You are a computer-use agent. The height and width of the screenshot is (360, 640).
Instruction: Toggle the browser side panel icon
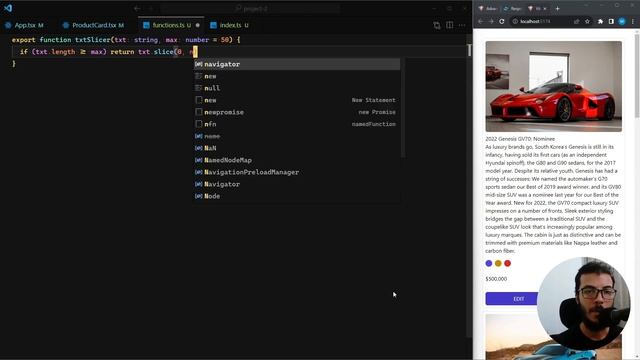611,21
